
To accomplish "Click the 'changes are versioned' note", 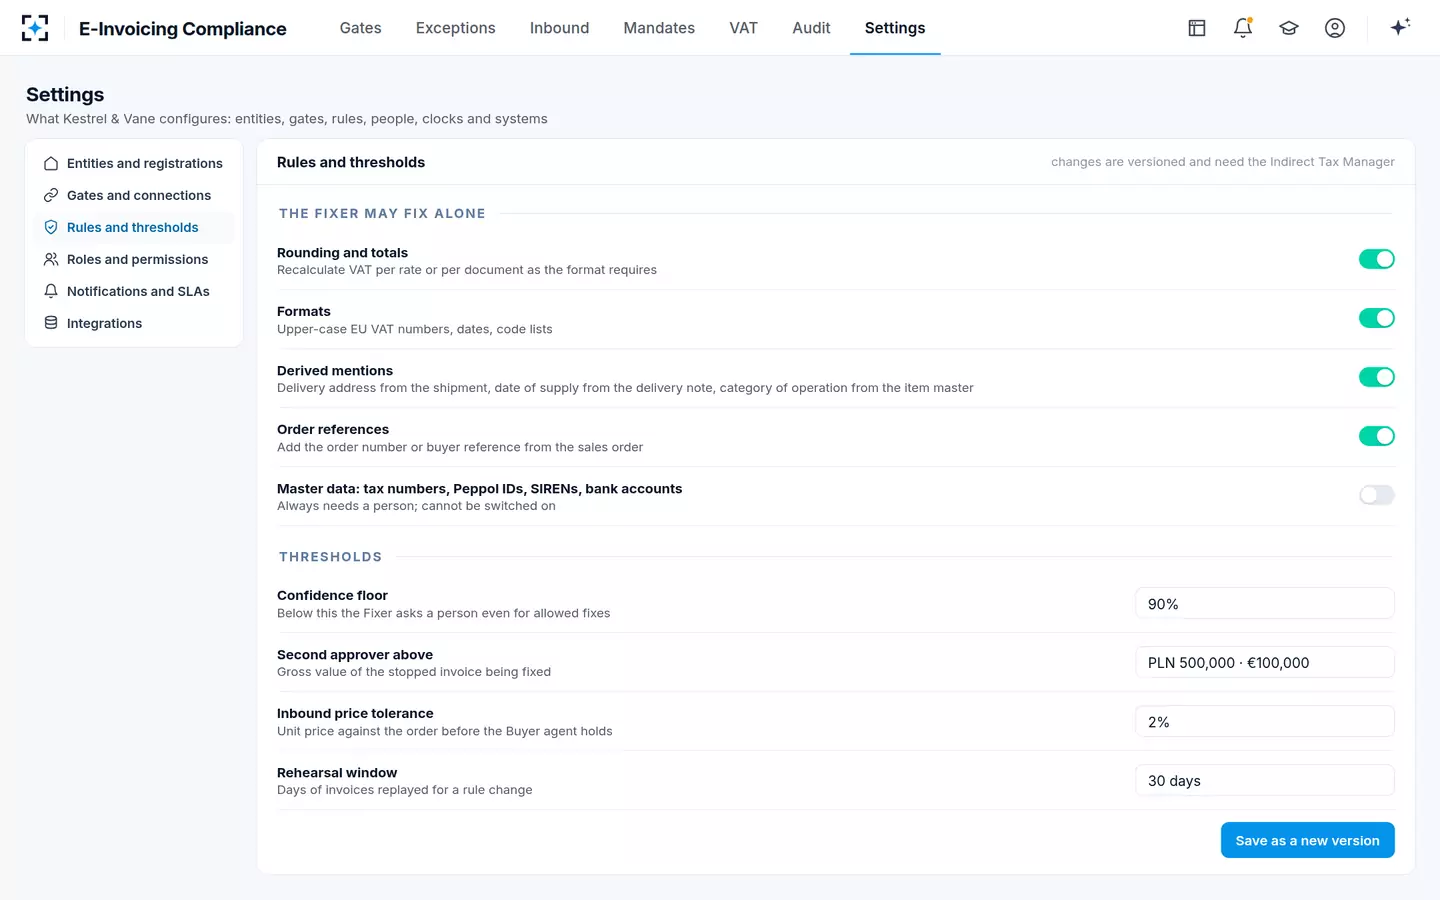I will point(1223,162).
